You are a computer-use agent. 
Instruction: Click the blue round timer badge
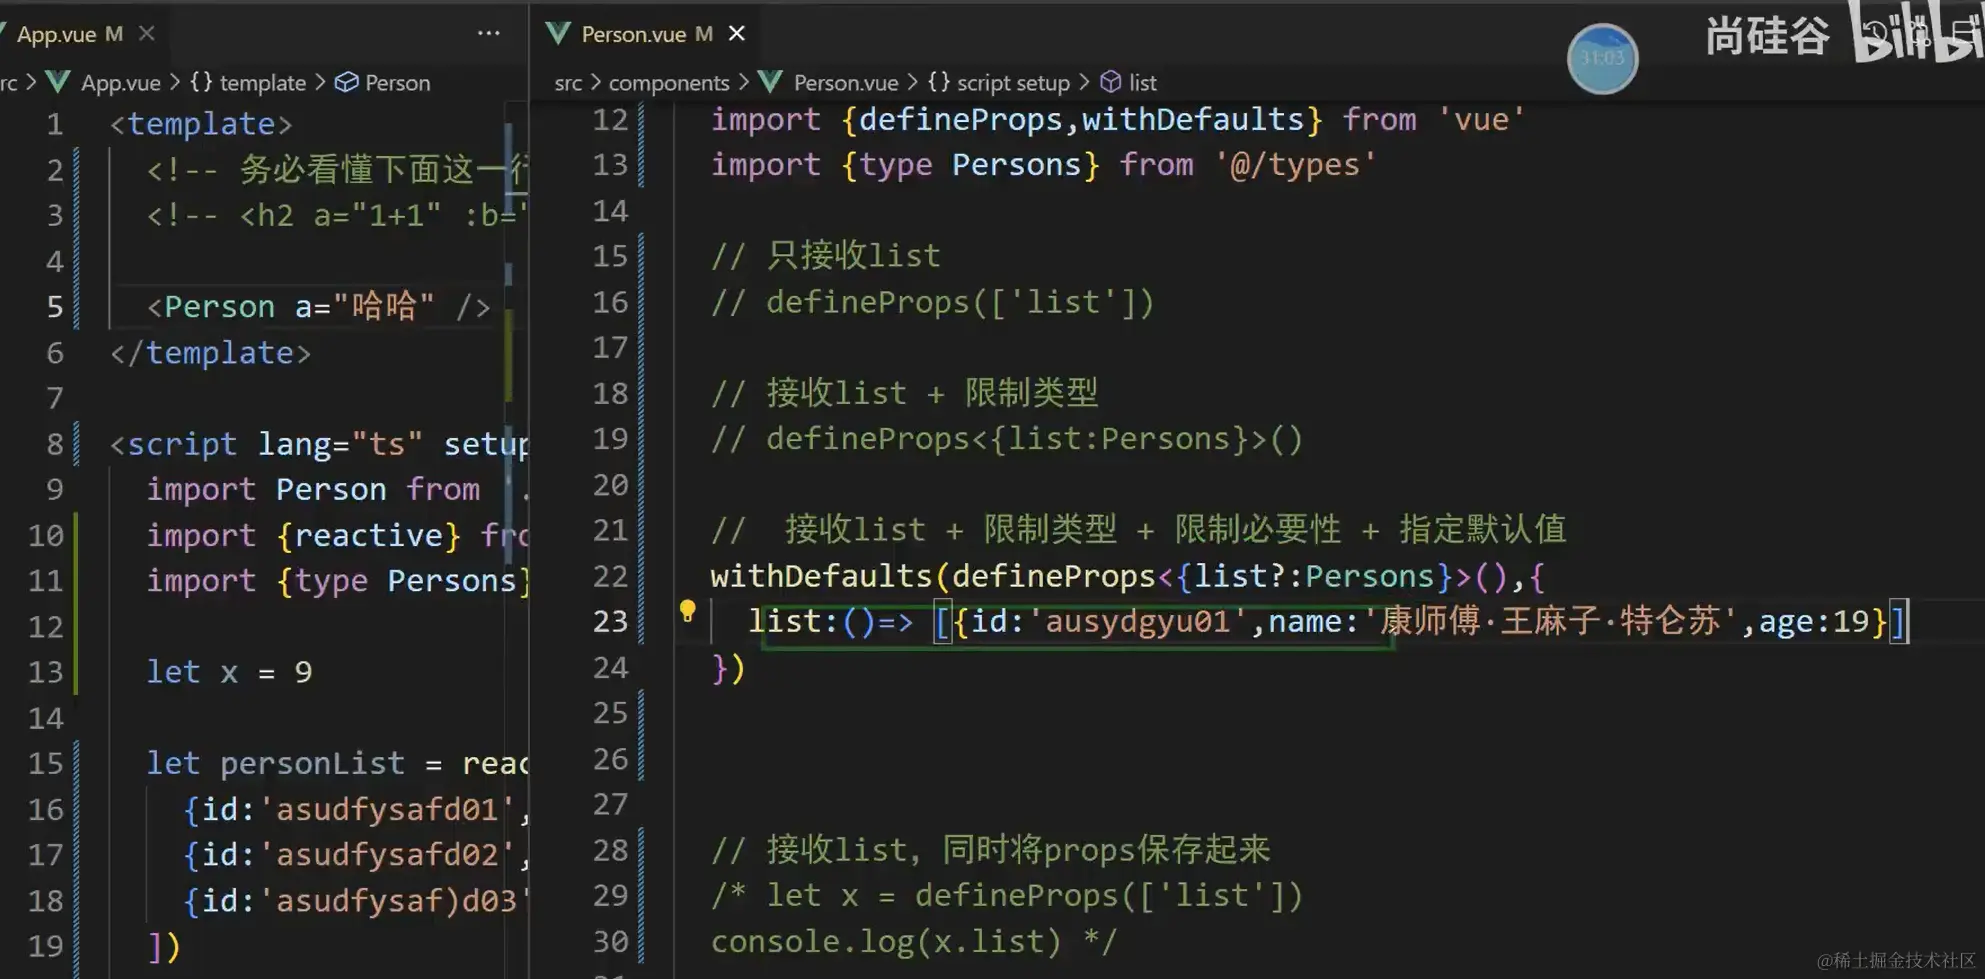tap(1602, 58)
